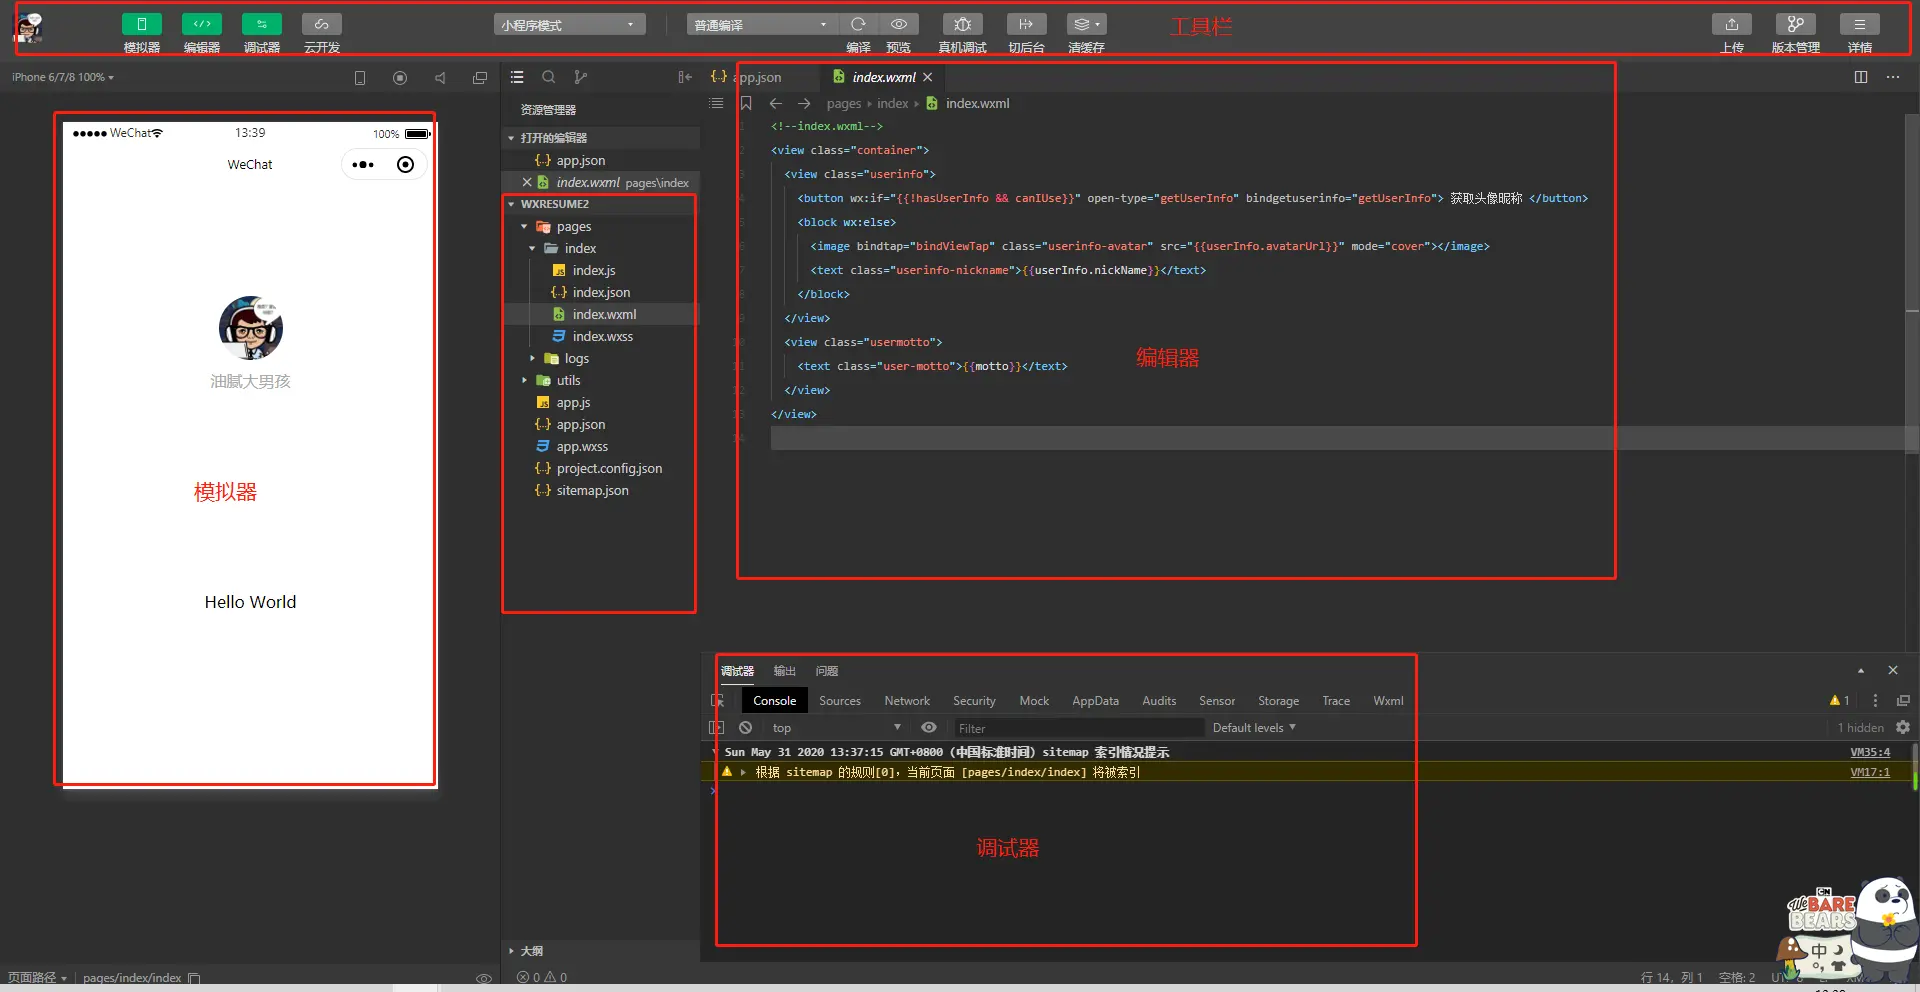
Task: Open the cloud development (云开发) icon
Action: [321, 24]
